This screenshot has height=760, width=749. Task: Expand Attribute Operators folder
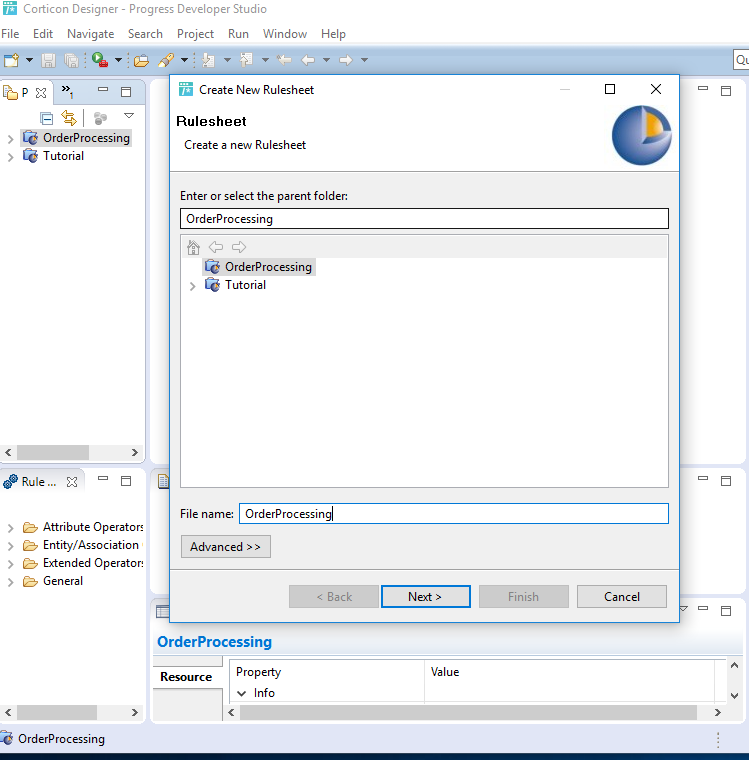pyautogui.click(x=10, y=528)
